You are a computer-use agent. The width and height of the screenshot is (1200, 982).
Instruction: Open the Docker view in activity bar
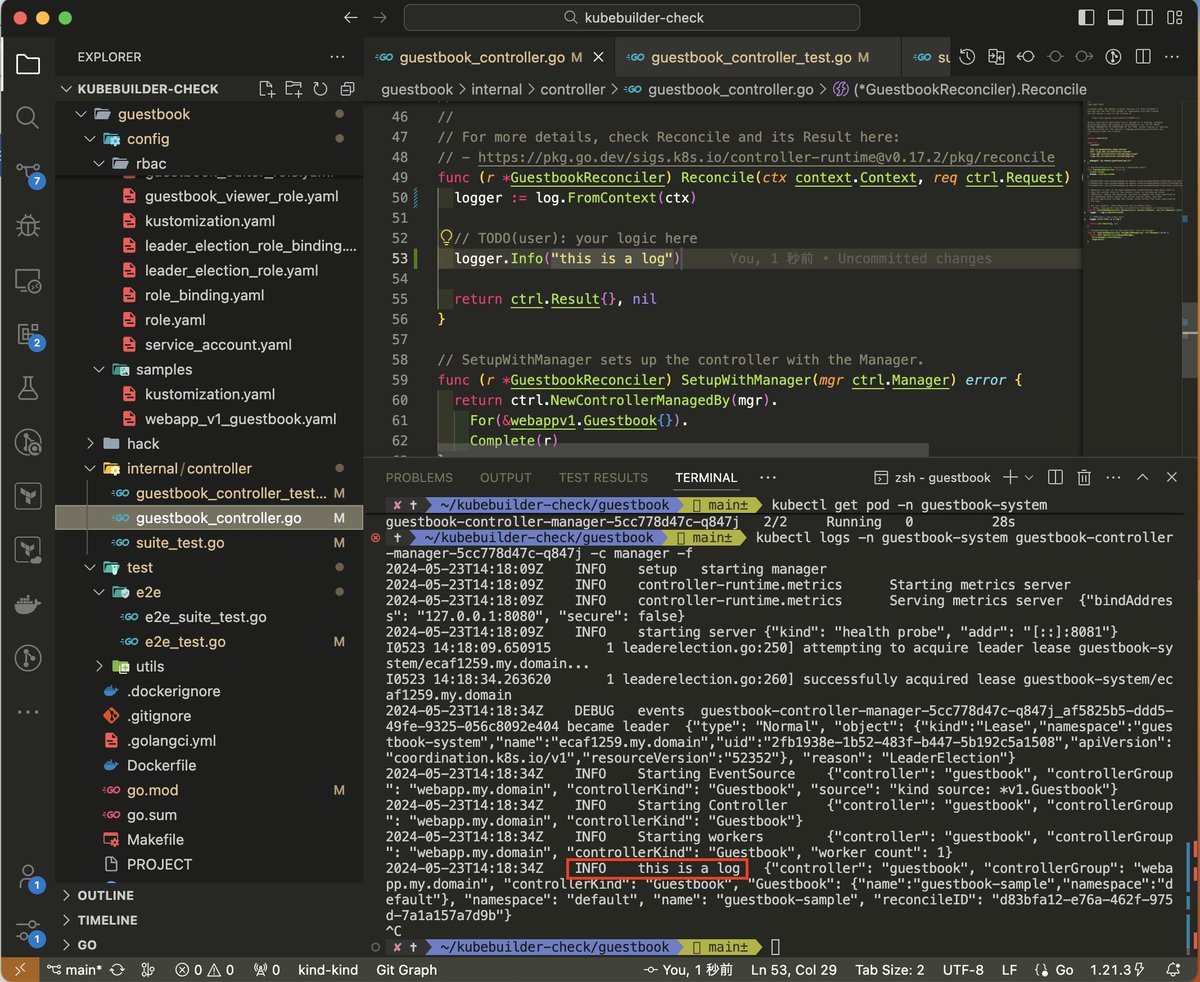click(28, 604)
